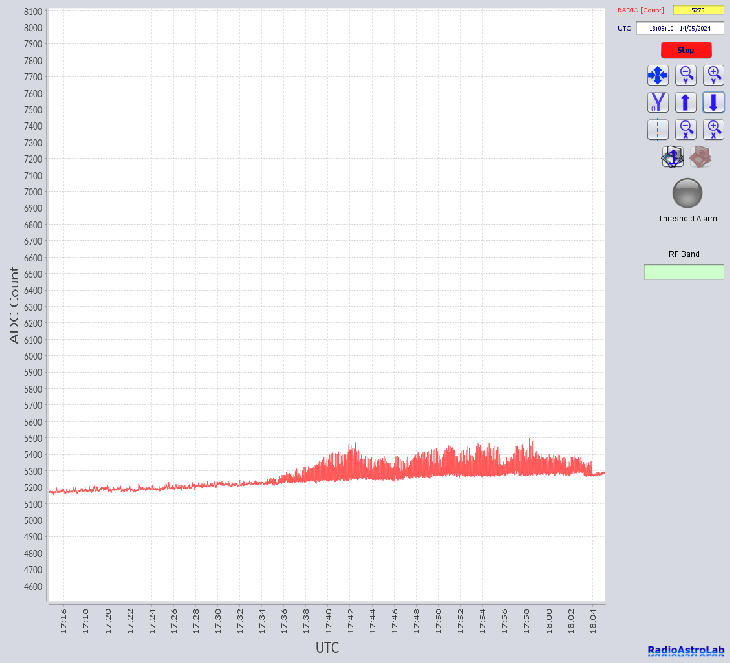Click the signal peak near 17:42
This screenshot has width=730, height=663.
[353, 445]
